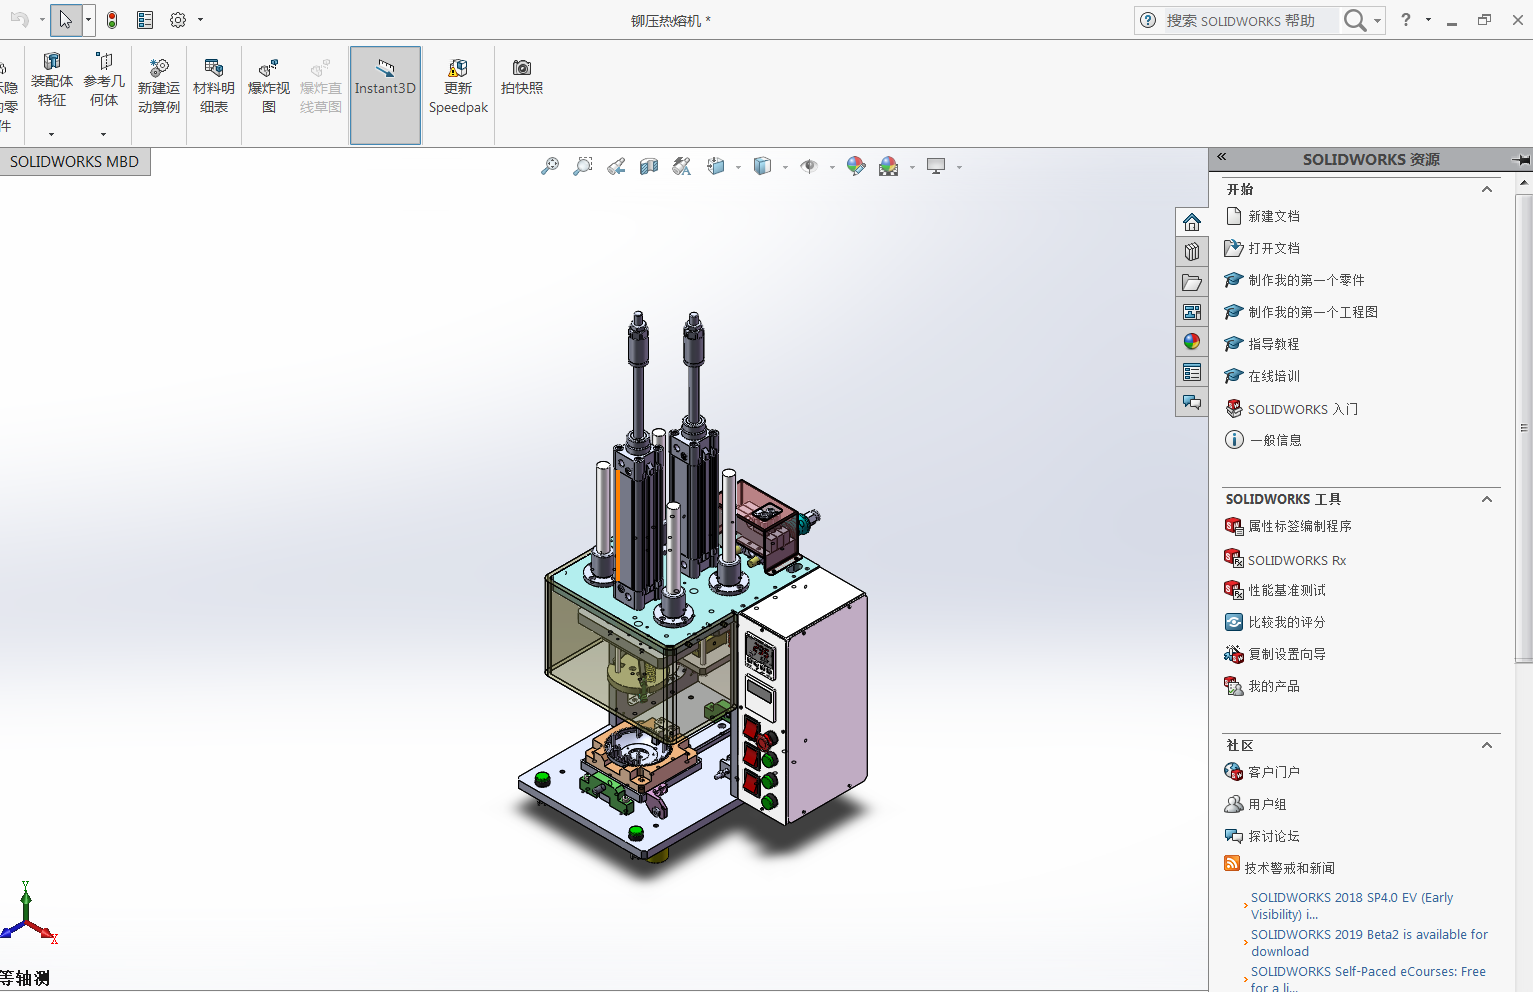
Task: Click the 材料明细表 bill of materials tool
Action: (x=213, y=88)
